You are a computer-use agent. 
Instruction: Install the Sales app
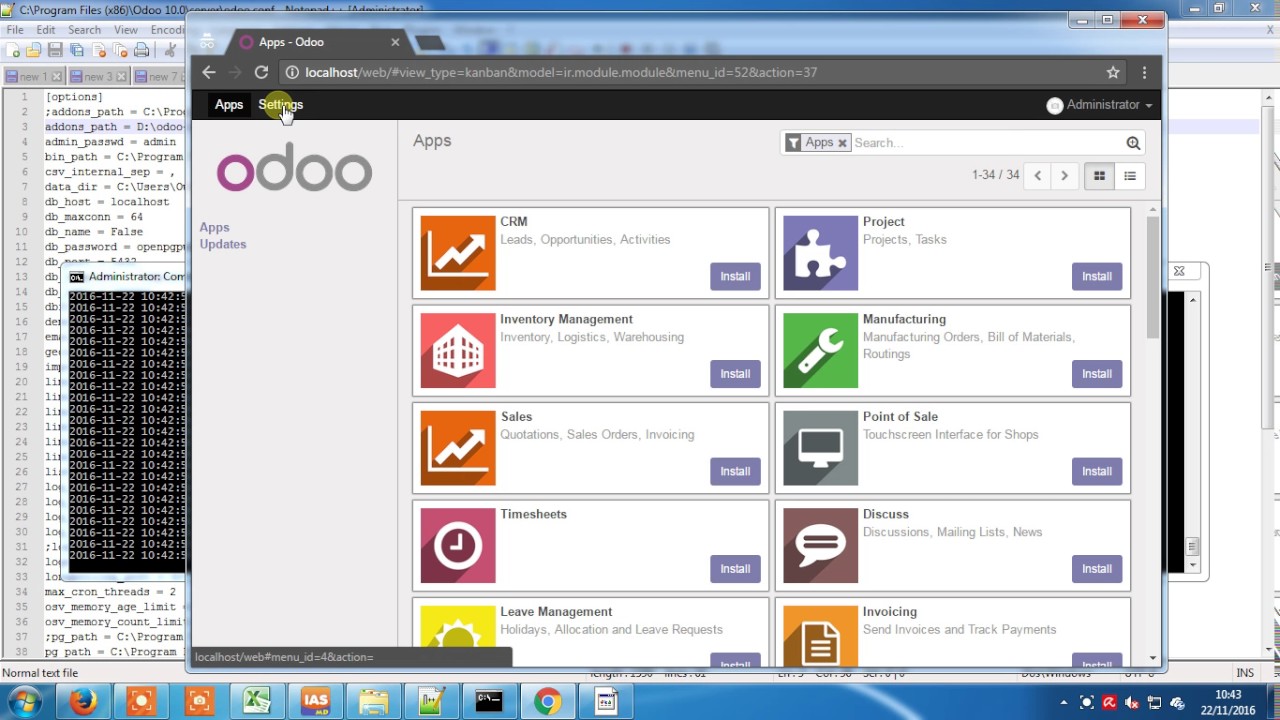(735, 471)
